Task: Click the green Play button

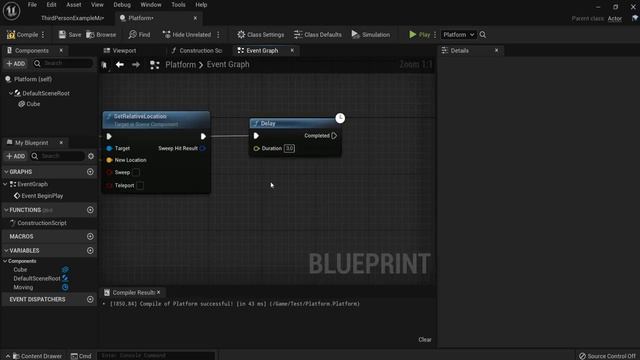Action: (420, 35)
